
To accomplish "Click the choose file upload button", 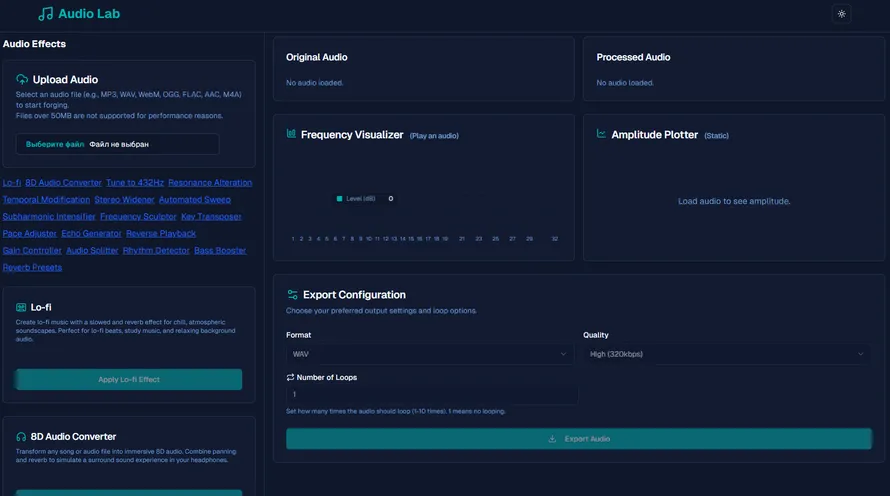I will tap(55, 144).
